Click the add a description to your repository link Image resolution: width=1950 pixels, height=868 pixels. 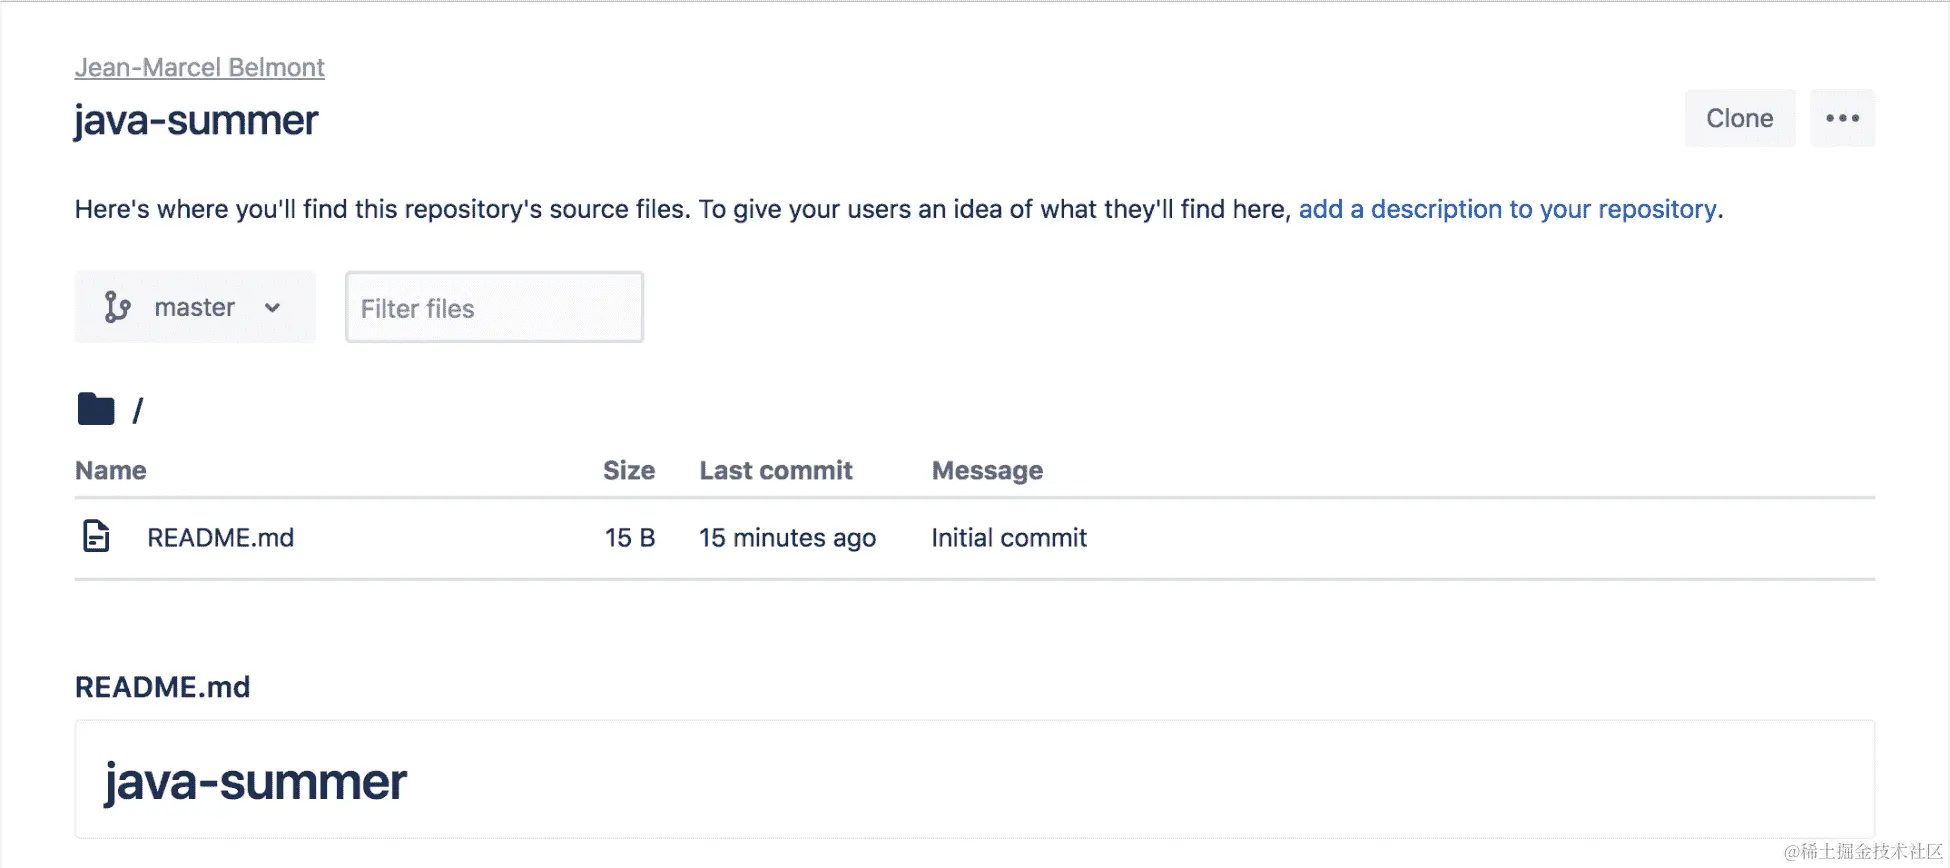(x=1507, y=209)
